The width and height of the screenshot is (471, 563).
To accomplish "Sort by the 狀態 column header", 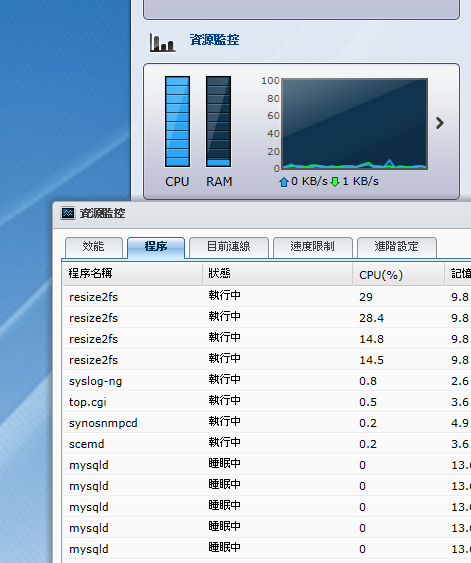I will point(278,274).
